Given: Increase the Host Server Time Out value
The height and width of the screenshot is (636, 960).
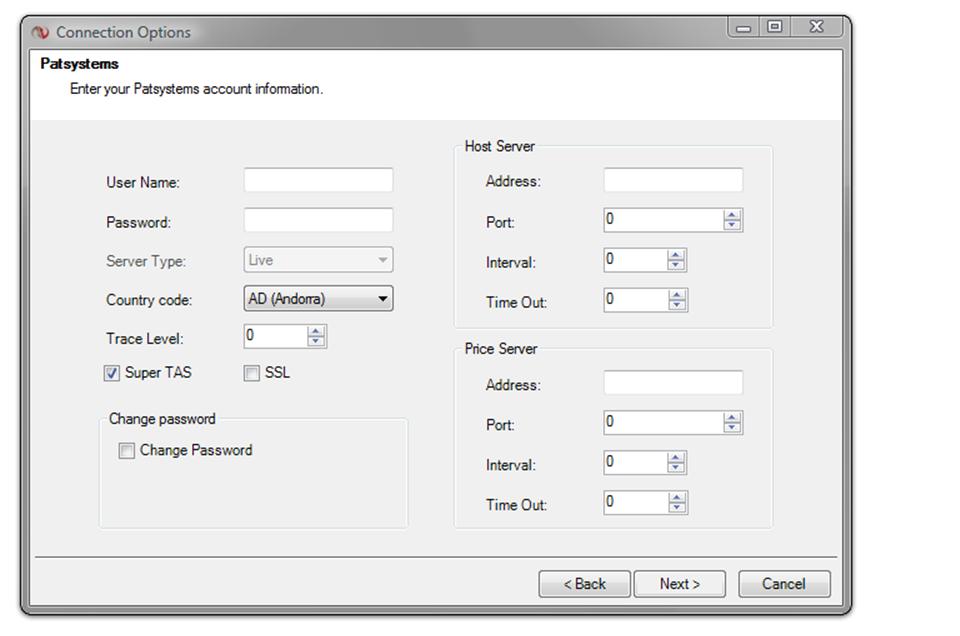Looking at the screenshot, I should (677, 295).
